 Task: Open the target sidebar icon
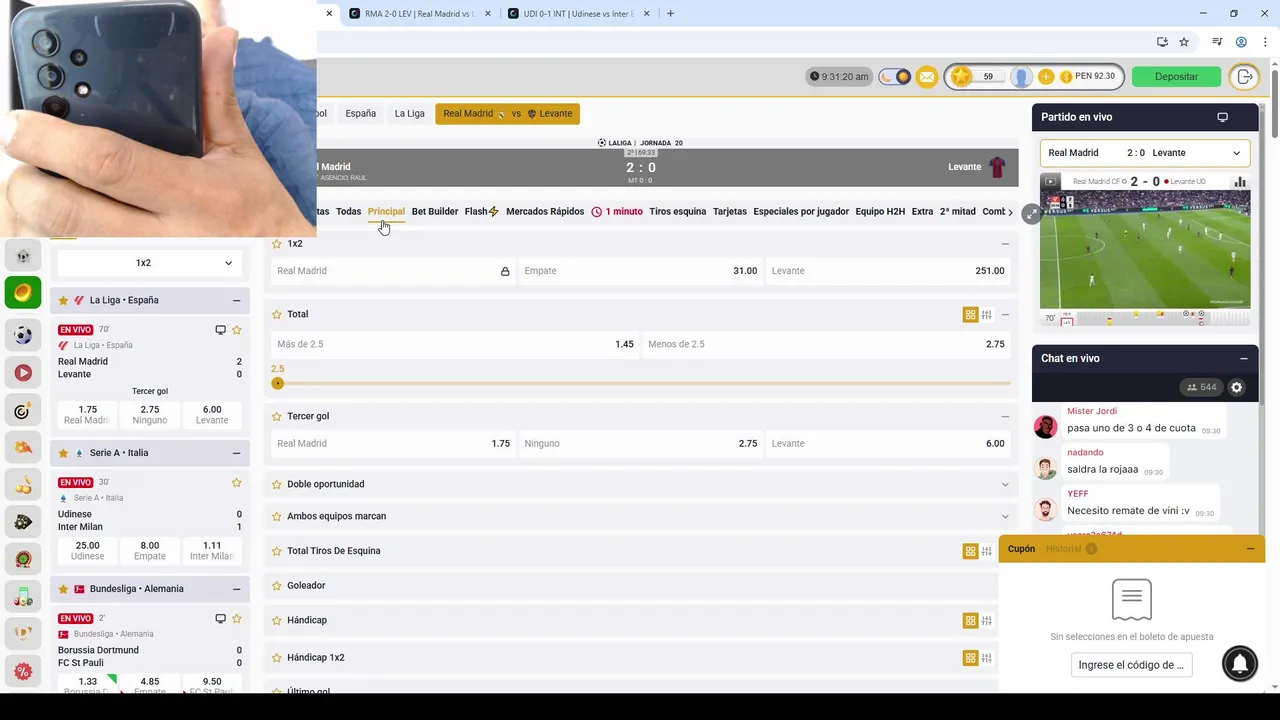[x=23, y=411]
